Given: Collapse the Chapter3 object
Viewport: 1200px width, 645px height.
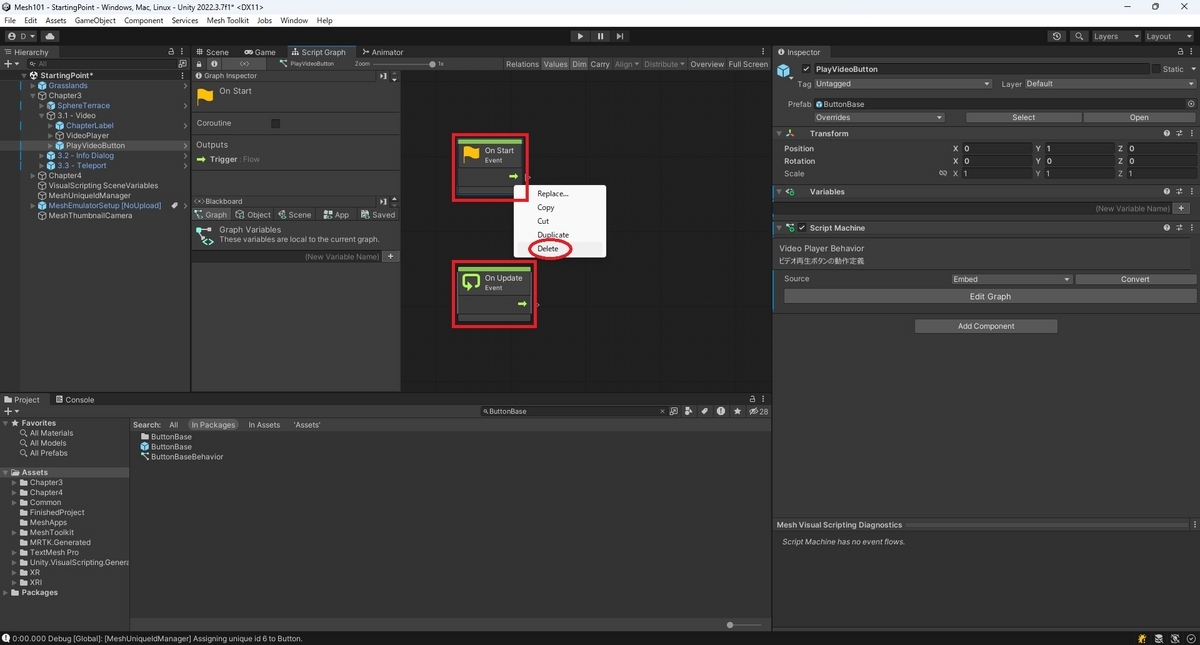Looking at the screenshot, I should (x=32, y=96).
